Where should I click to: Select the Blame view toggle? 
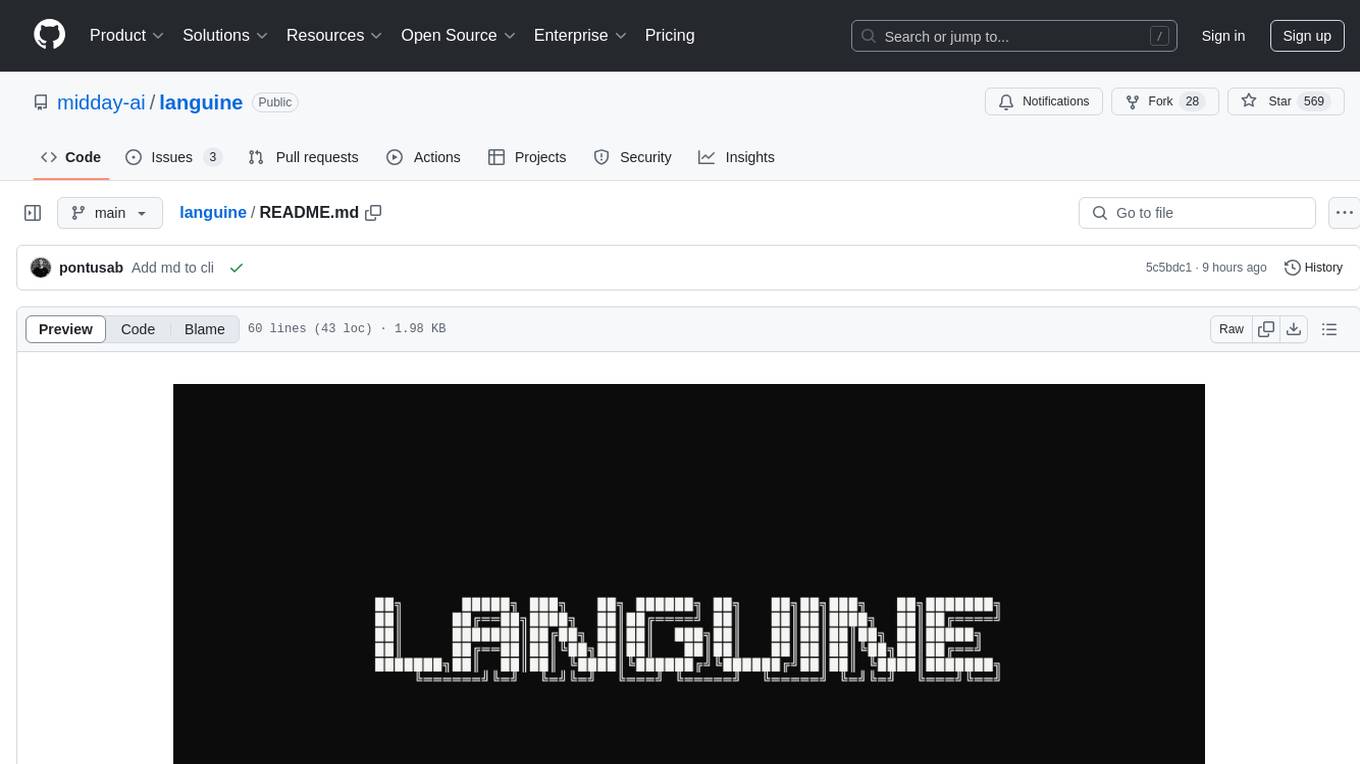pos(205,329)
